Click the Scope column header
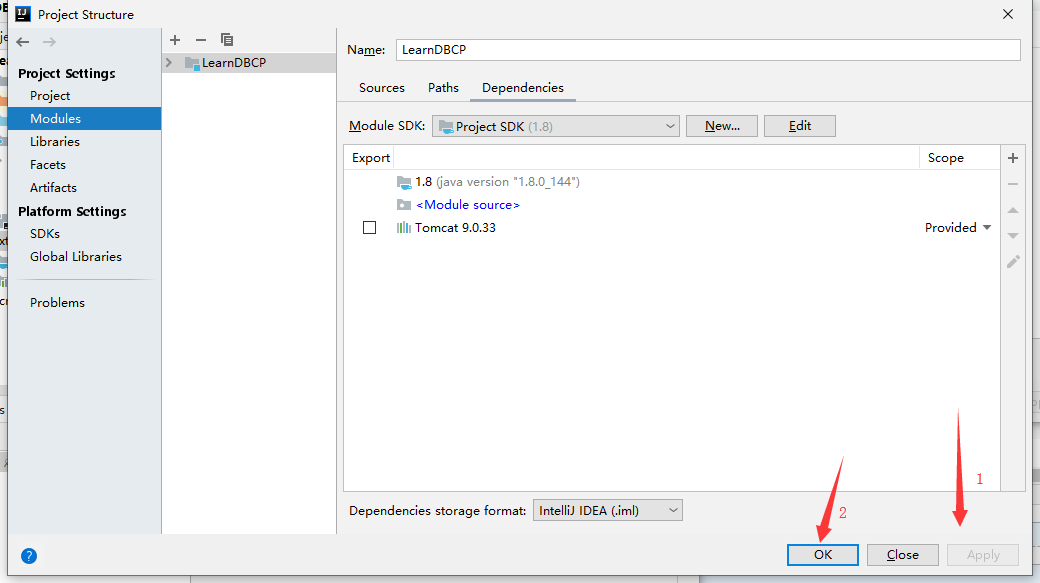 pyautogui.click(x=946, y=158)
